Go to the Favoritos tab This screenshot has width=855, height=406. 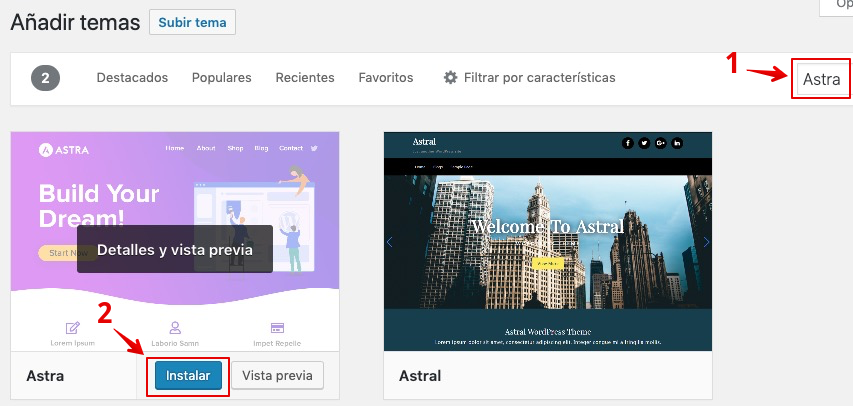pos(386,78)
